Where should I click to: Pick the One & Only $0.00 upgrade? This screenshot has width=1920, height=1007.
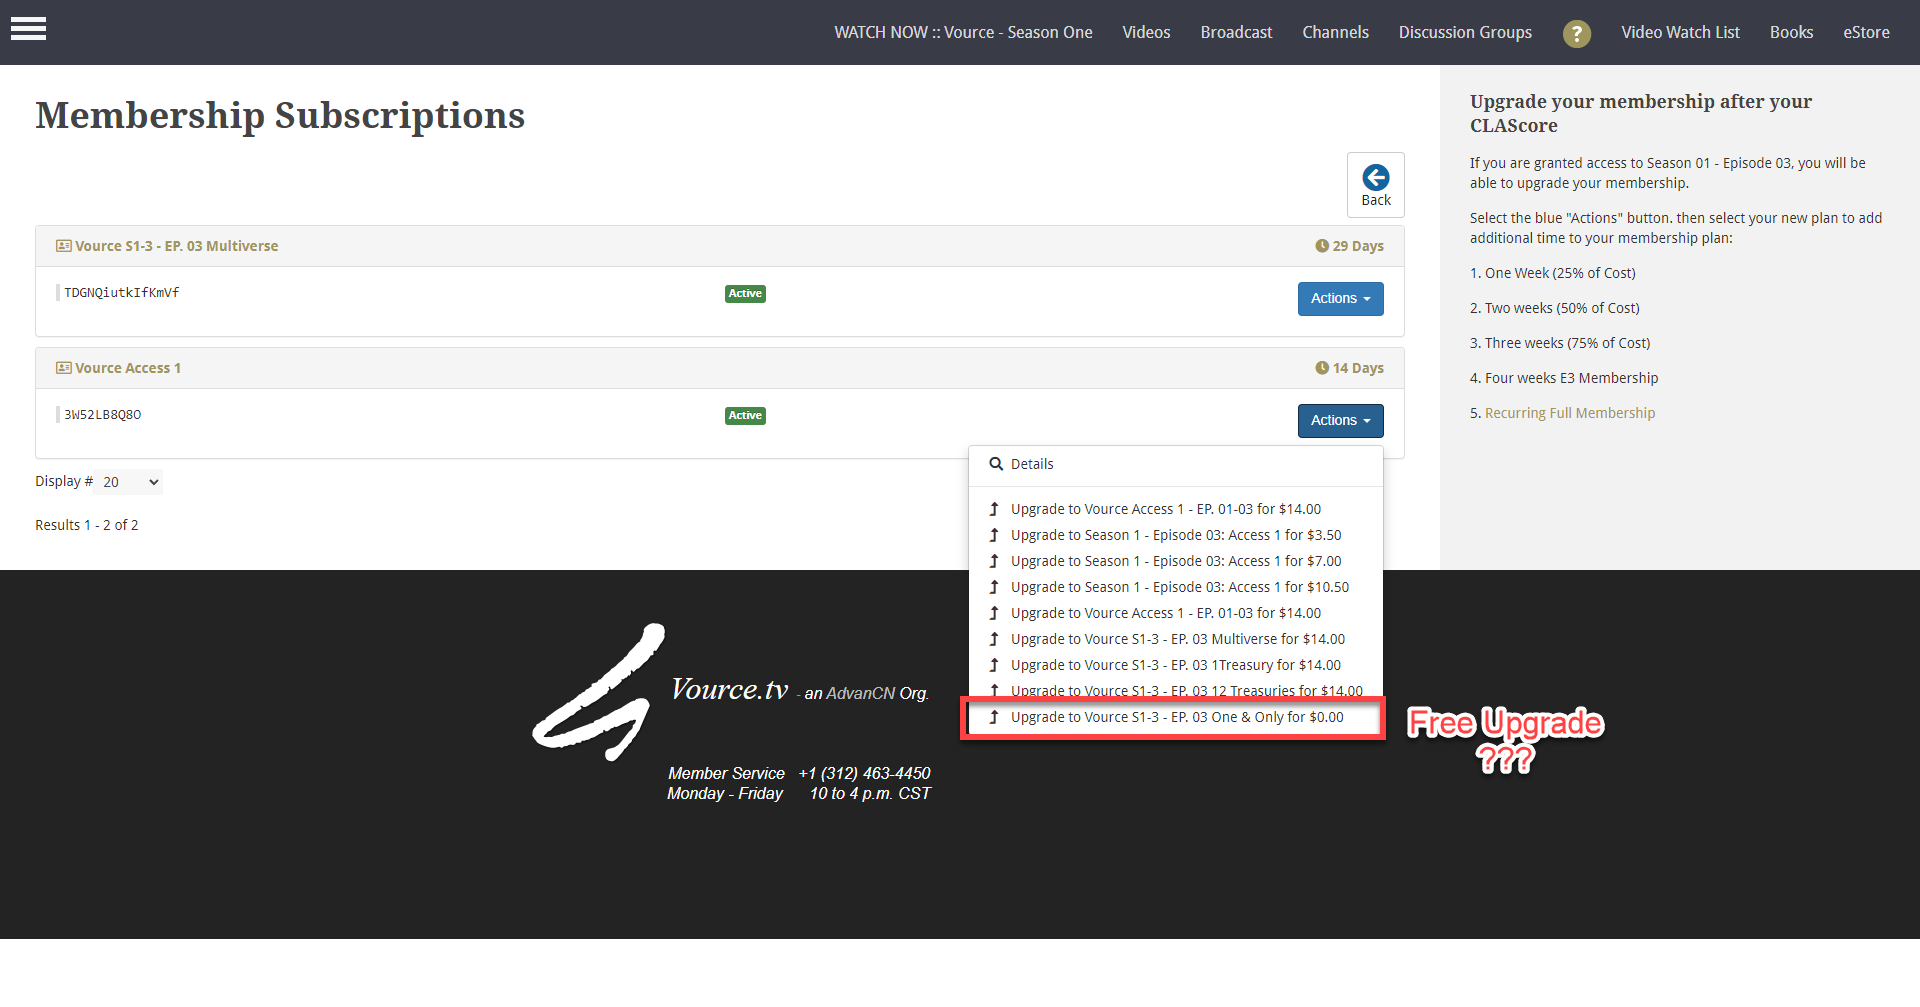point(1175,717)
